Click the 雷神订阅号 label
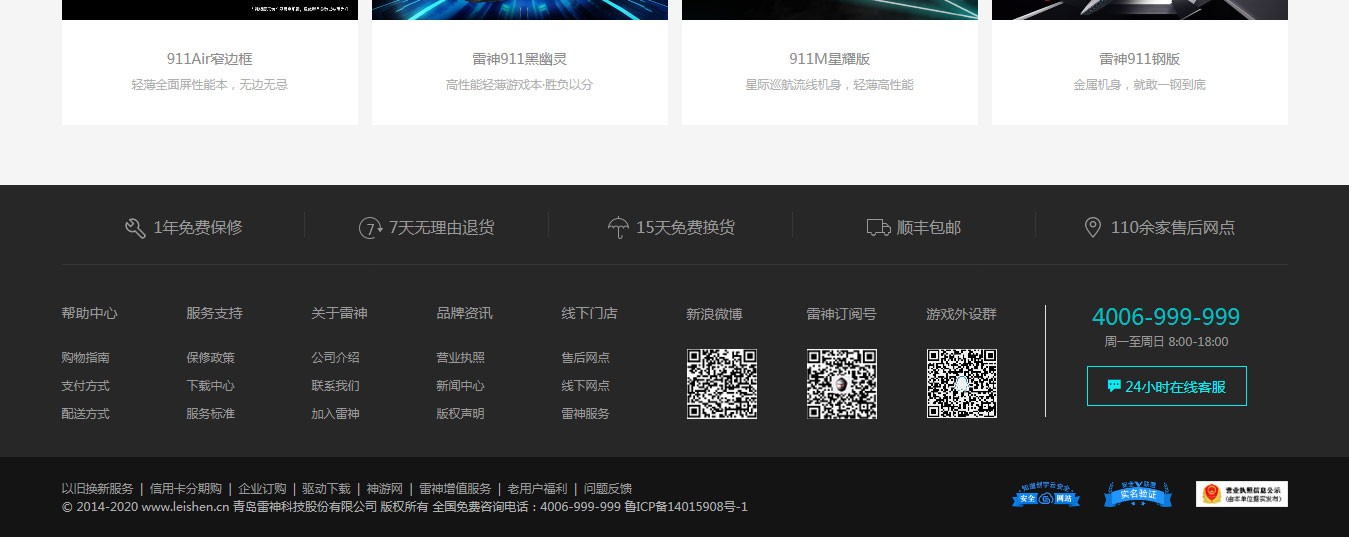1349x537 pixels. tap(842, 314)
